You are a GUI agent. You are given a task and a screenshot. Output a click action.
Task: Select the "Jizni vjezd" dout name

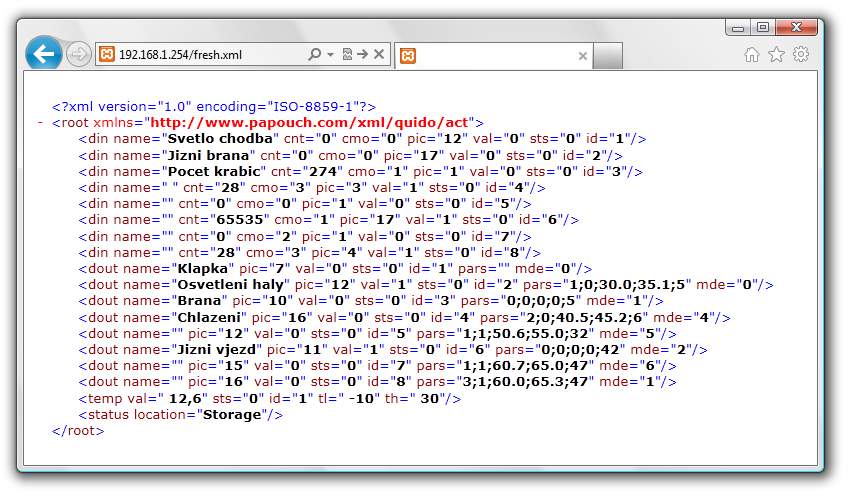pos(216,349)
